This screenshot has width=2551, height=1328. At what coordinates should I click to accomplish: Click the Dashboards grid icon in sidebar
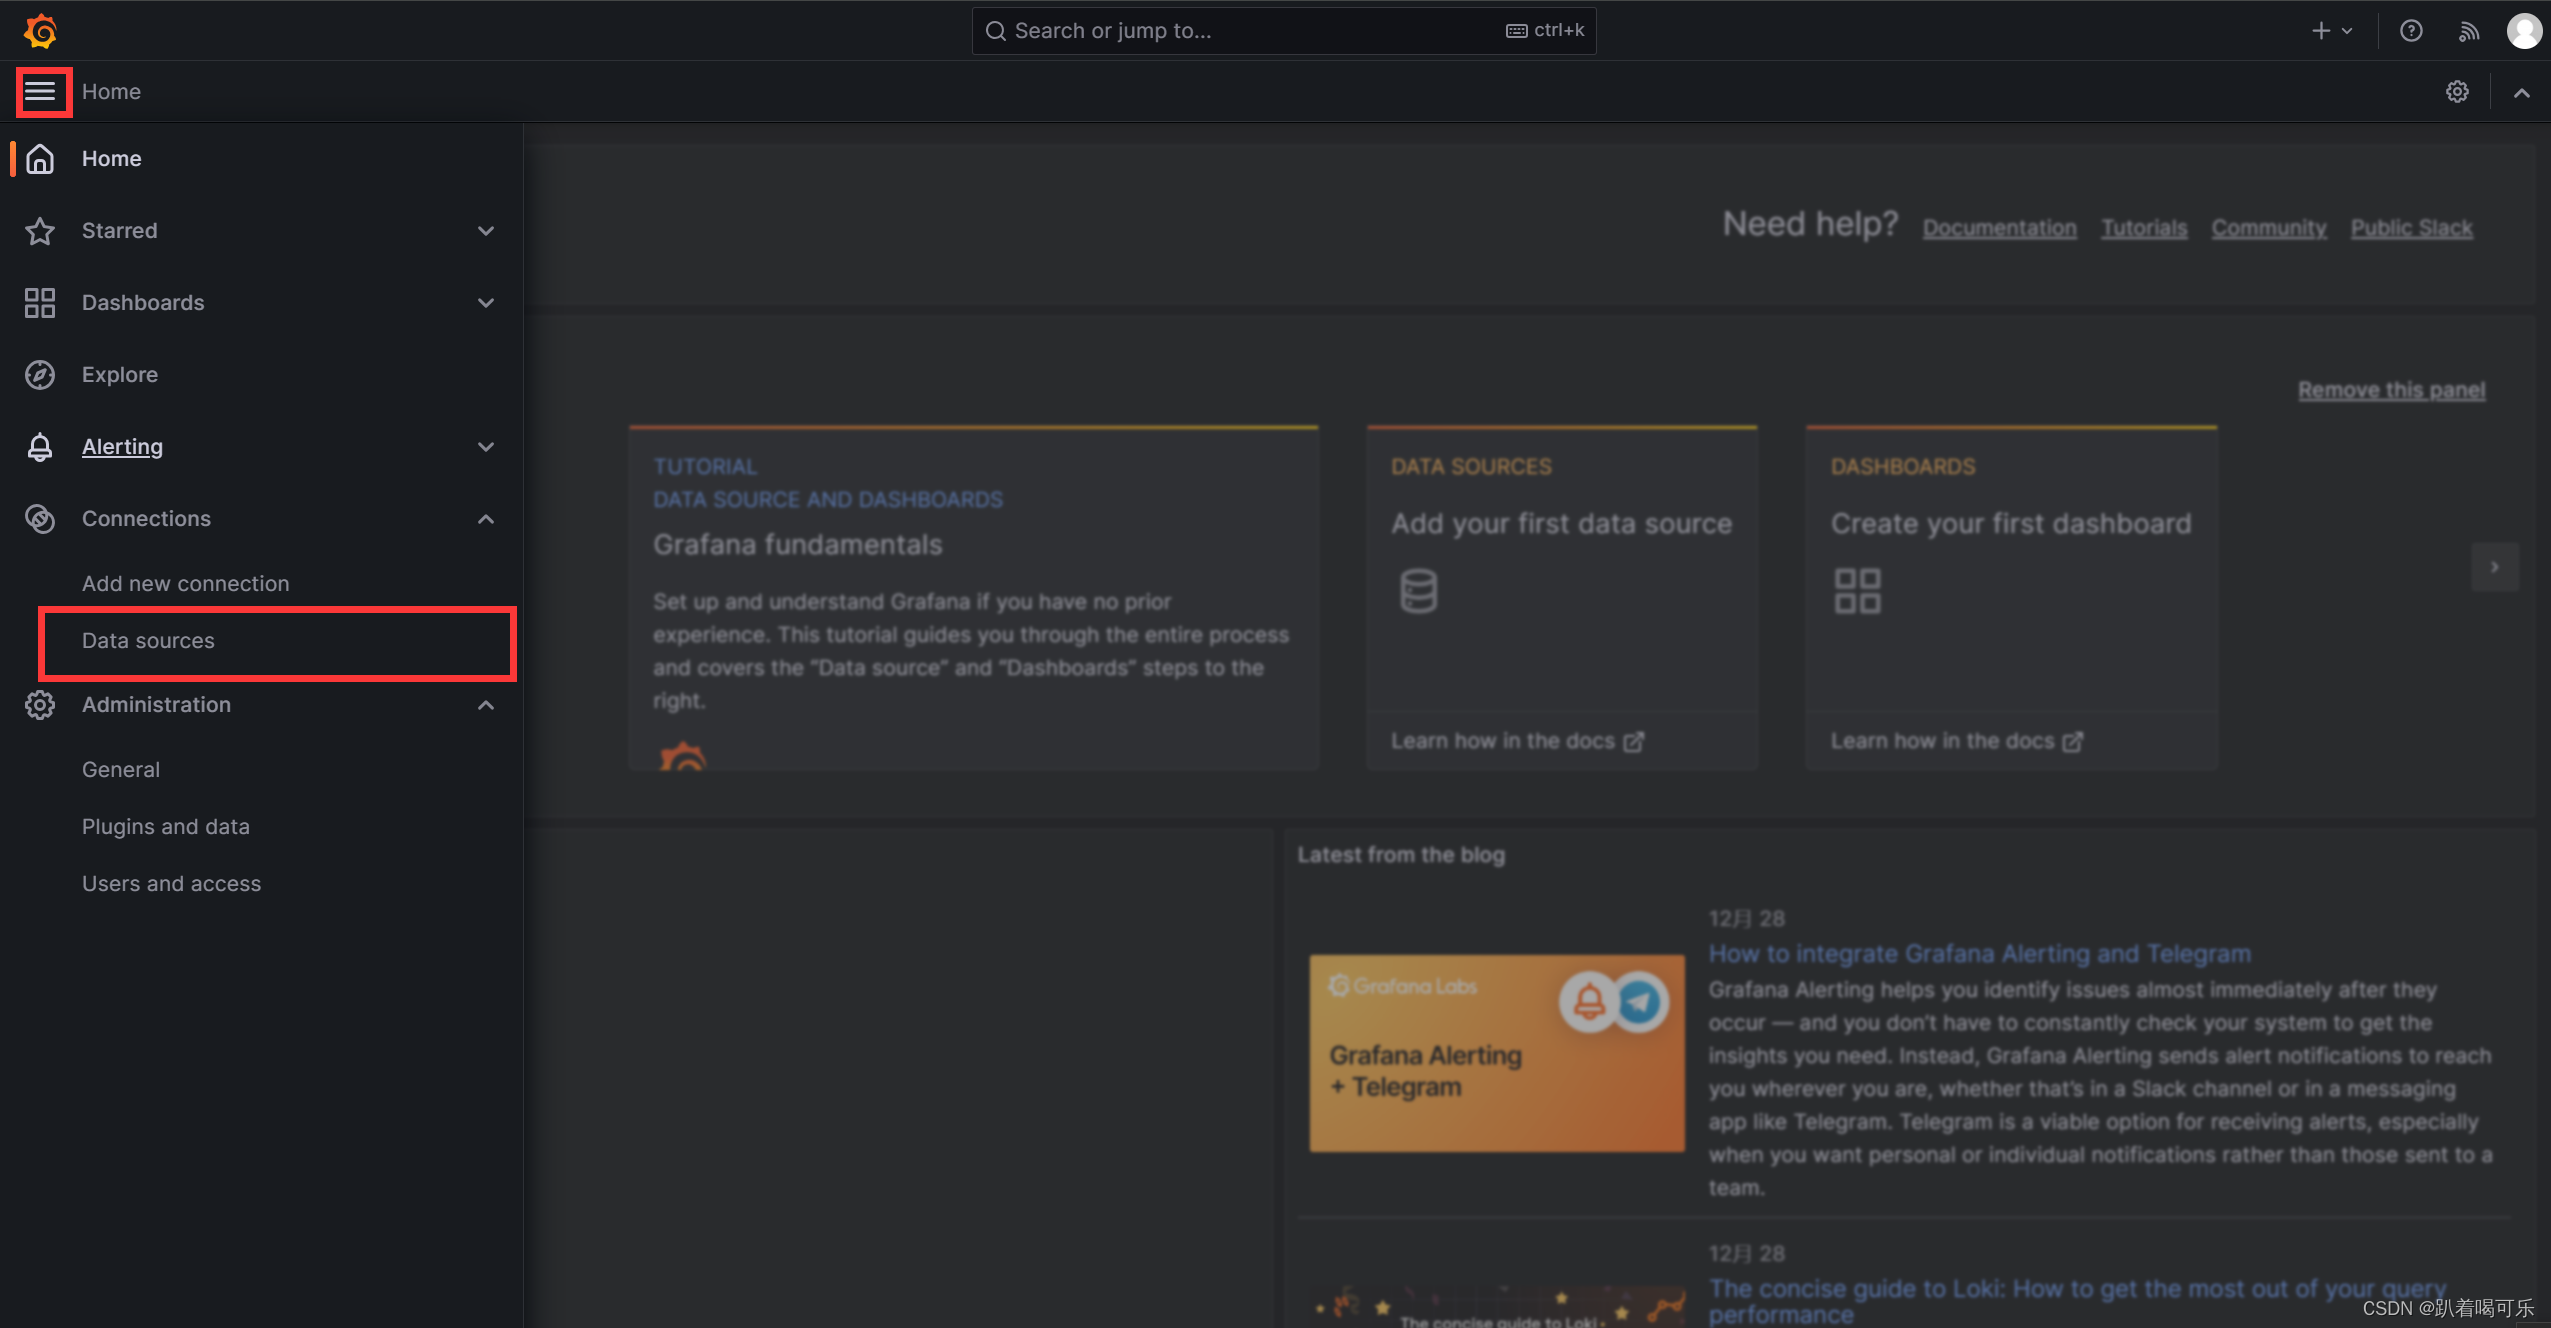coord(40,303)
